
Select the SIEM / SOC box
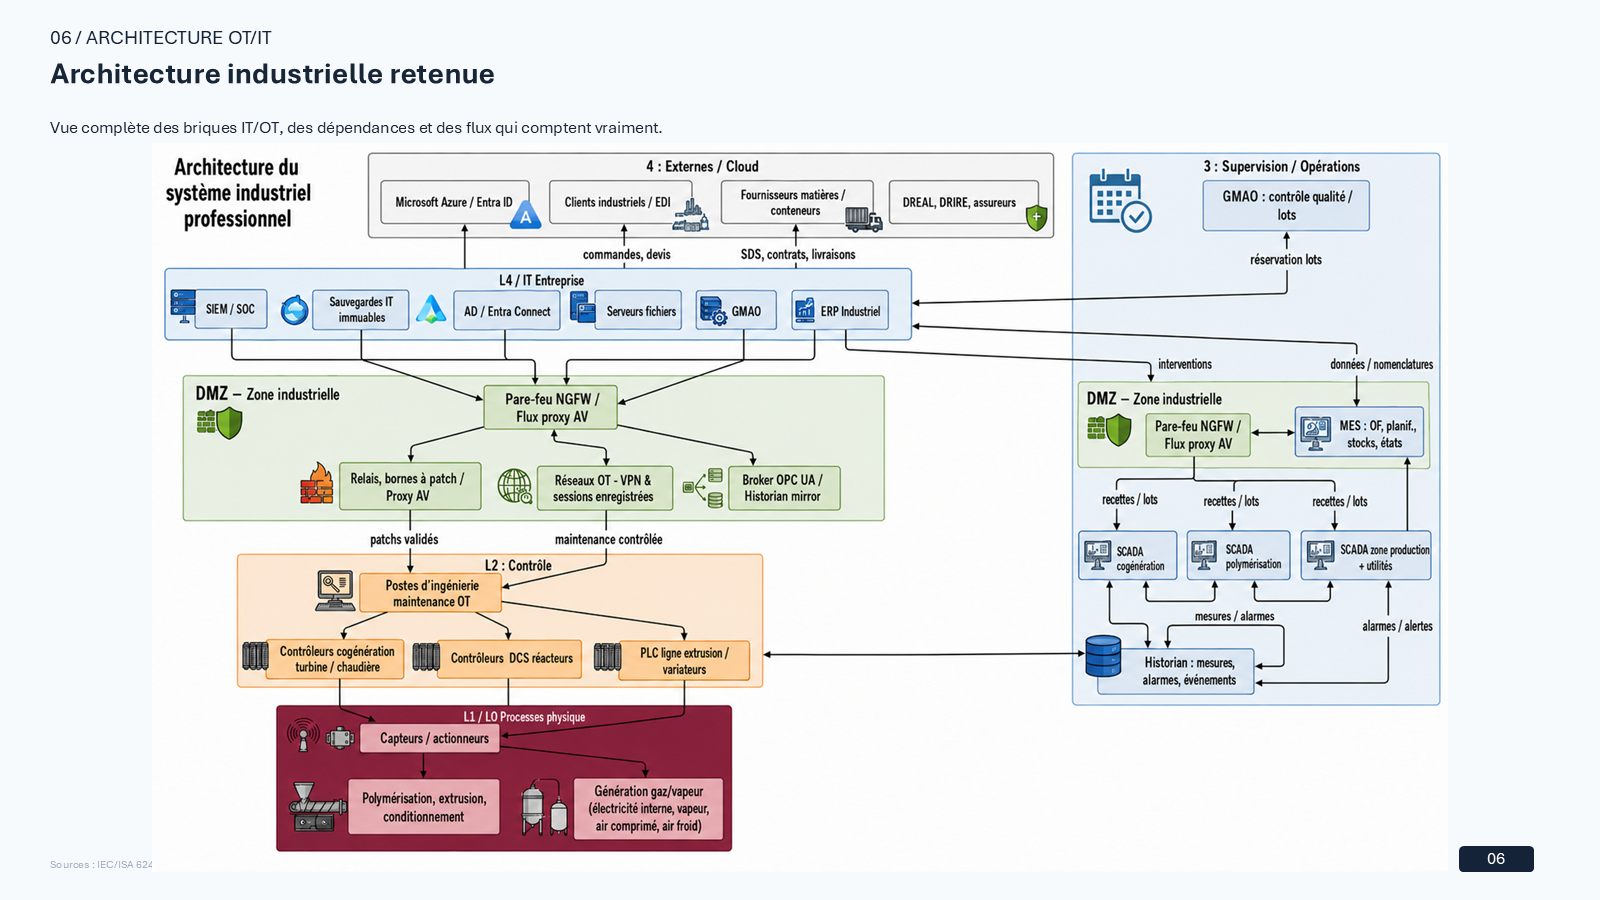(231, 310)
